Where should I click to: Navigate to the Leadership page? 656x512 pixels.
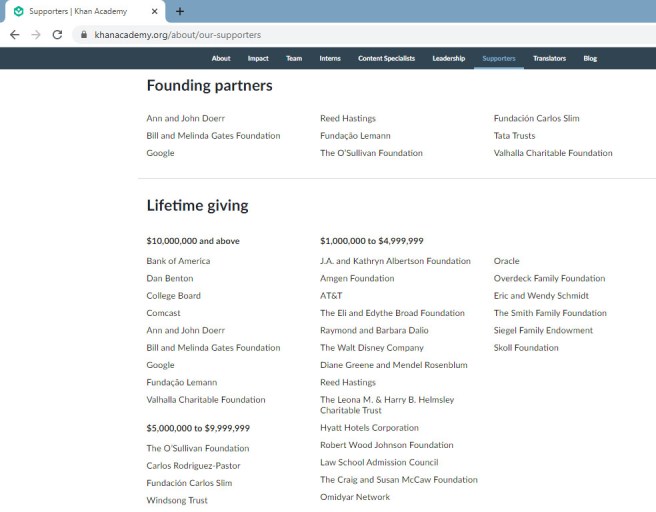pos(448,58)
